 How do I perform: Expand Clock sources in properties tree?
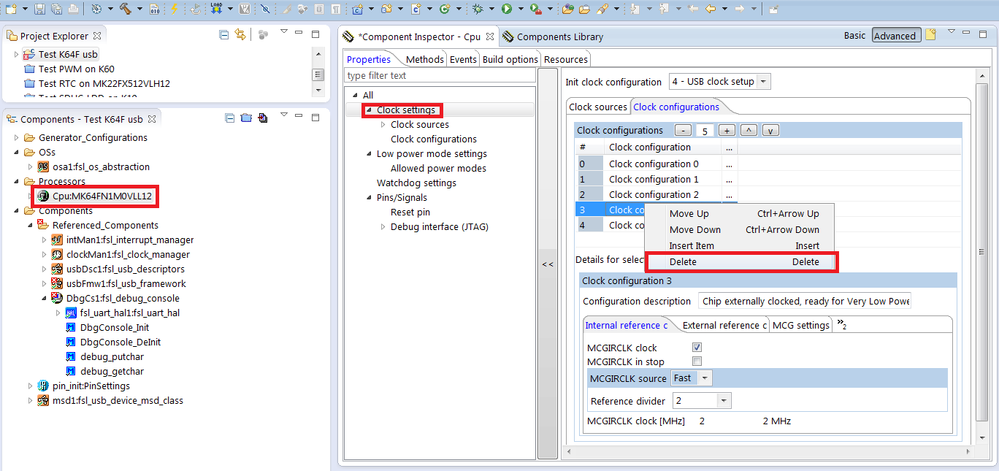point(383,124)
